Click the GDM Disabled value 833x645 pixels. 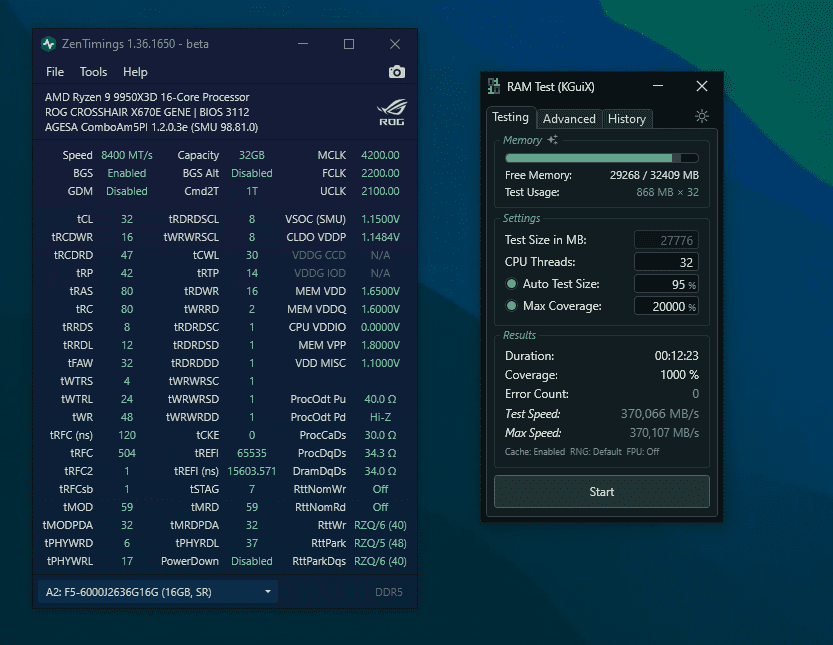coord(126,191)
